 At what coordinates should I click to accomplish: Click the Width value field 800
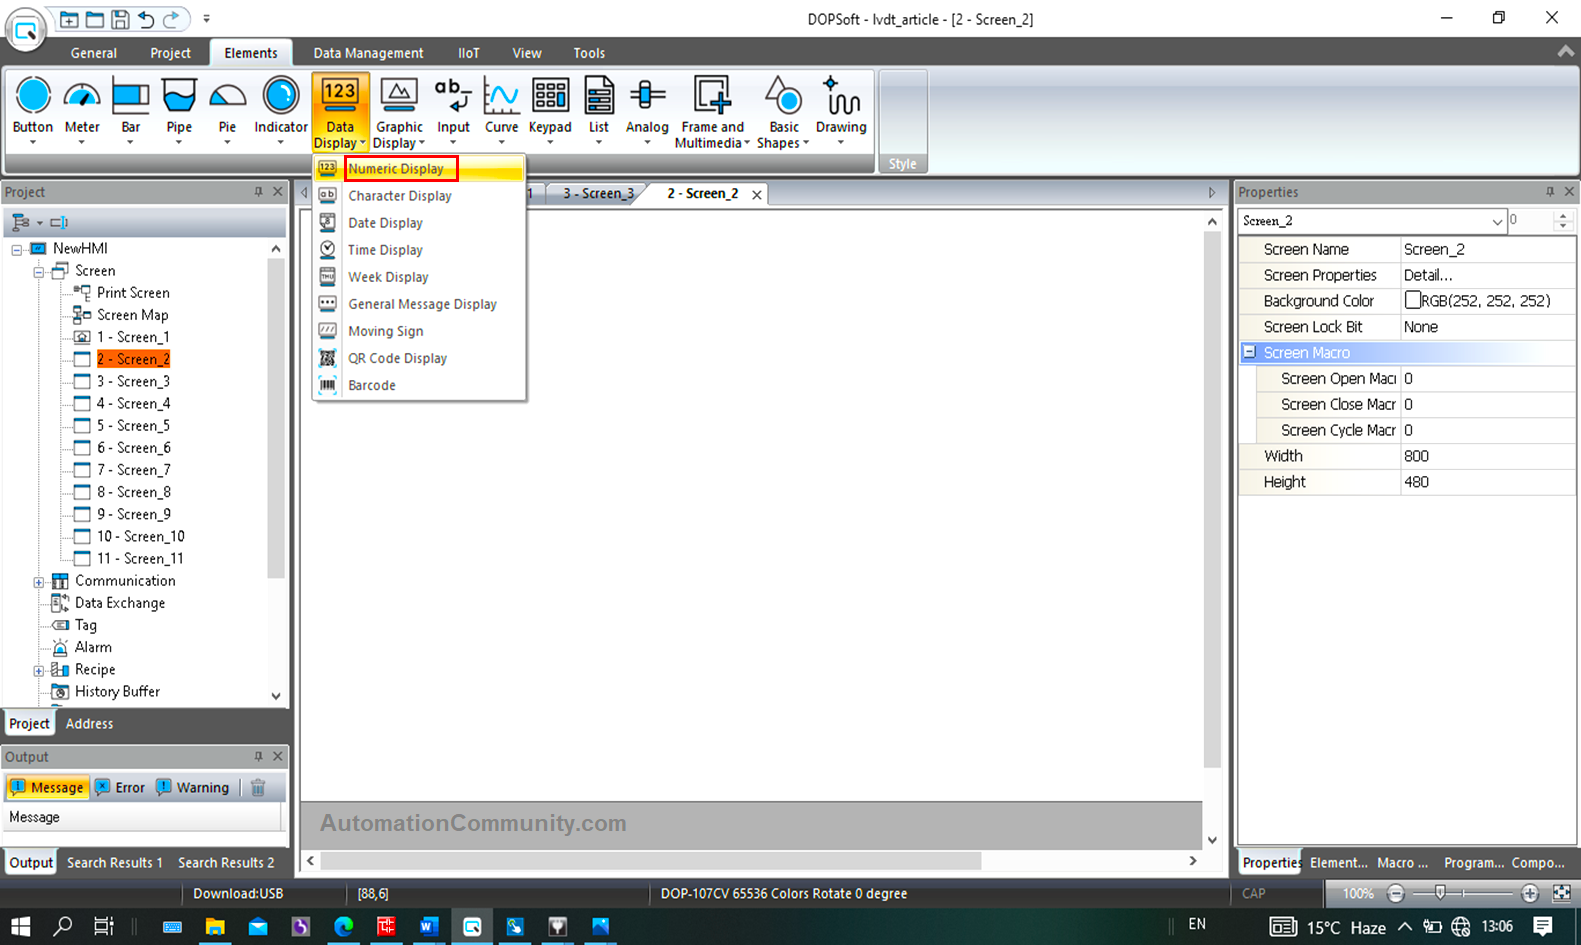point(1486,456)
